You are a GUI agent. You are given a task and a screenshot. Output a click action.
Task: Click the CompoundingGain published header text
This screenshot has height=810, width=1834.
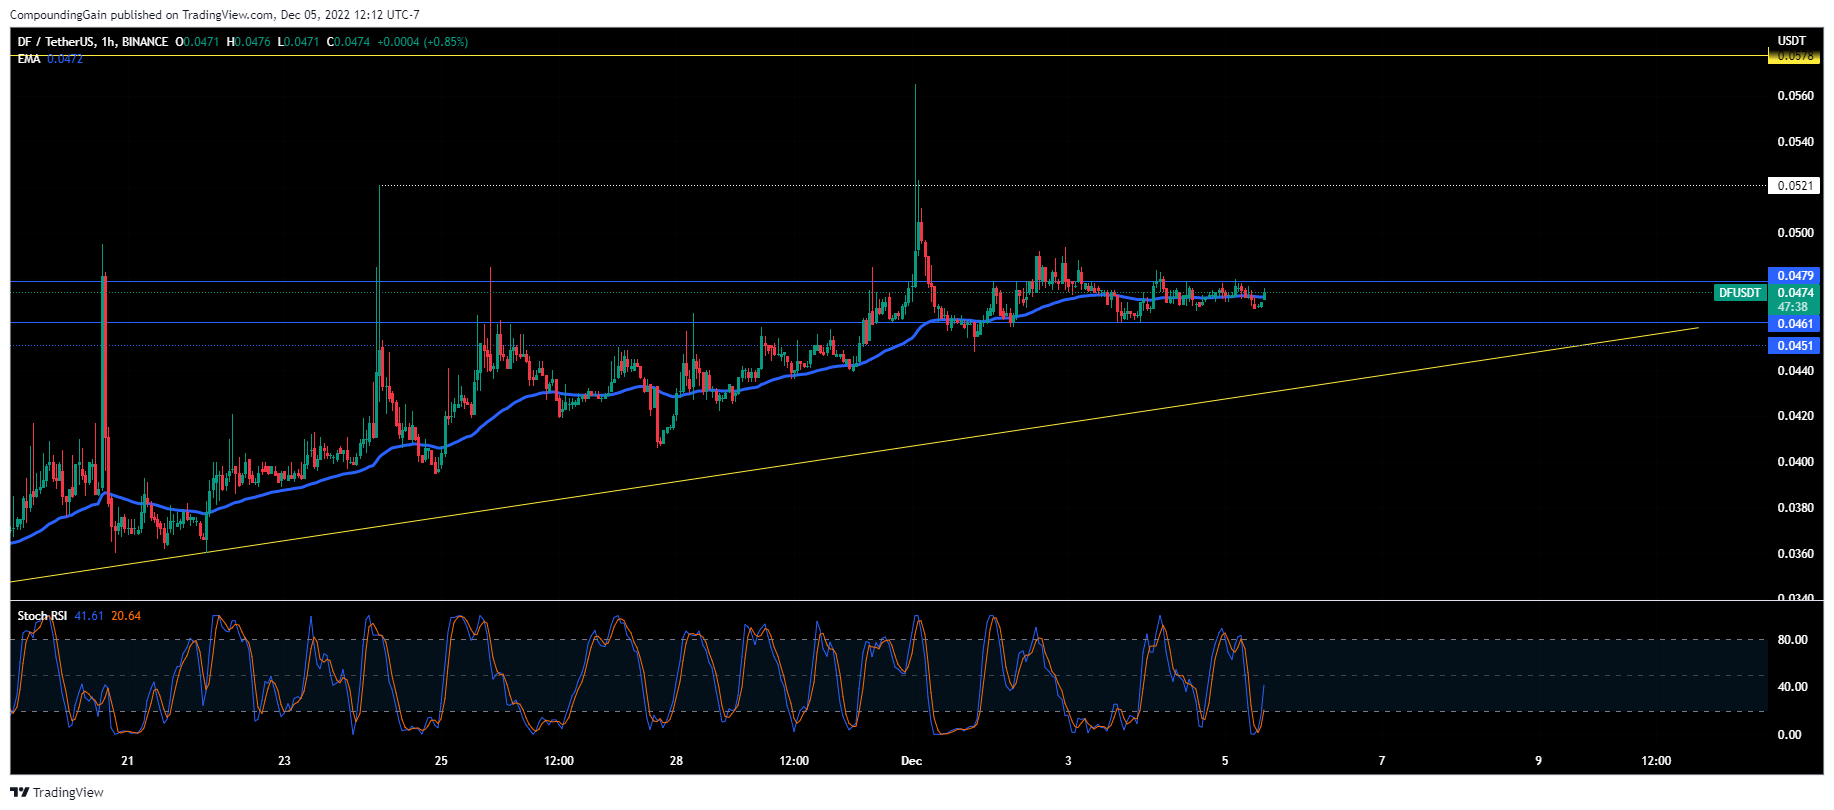[215, 15]
